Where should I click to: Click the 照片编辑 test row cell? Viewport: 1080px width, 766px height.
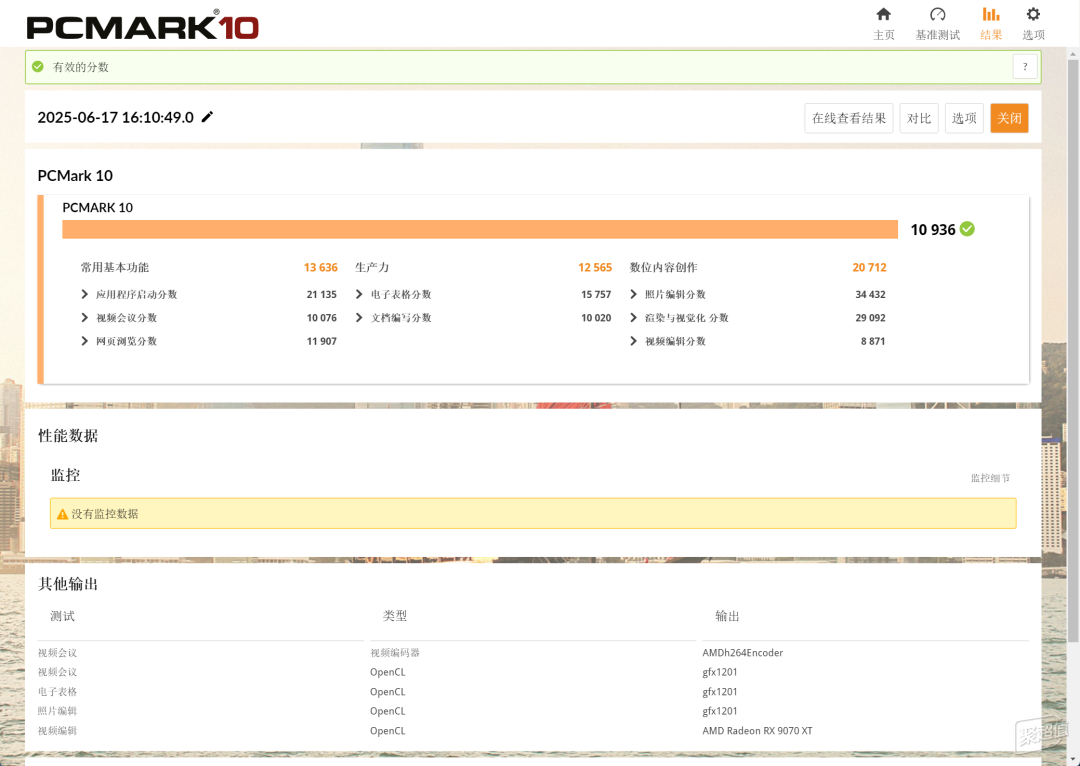click(57, 711)
